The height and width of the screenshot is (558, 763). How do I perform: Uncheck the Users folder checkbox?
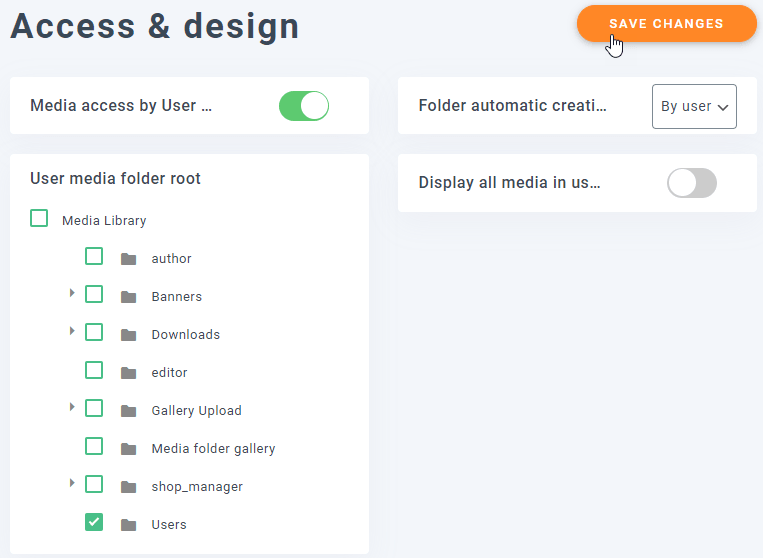pyautogui.click(x=94, y=522)
